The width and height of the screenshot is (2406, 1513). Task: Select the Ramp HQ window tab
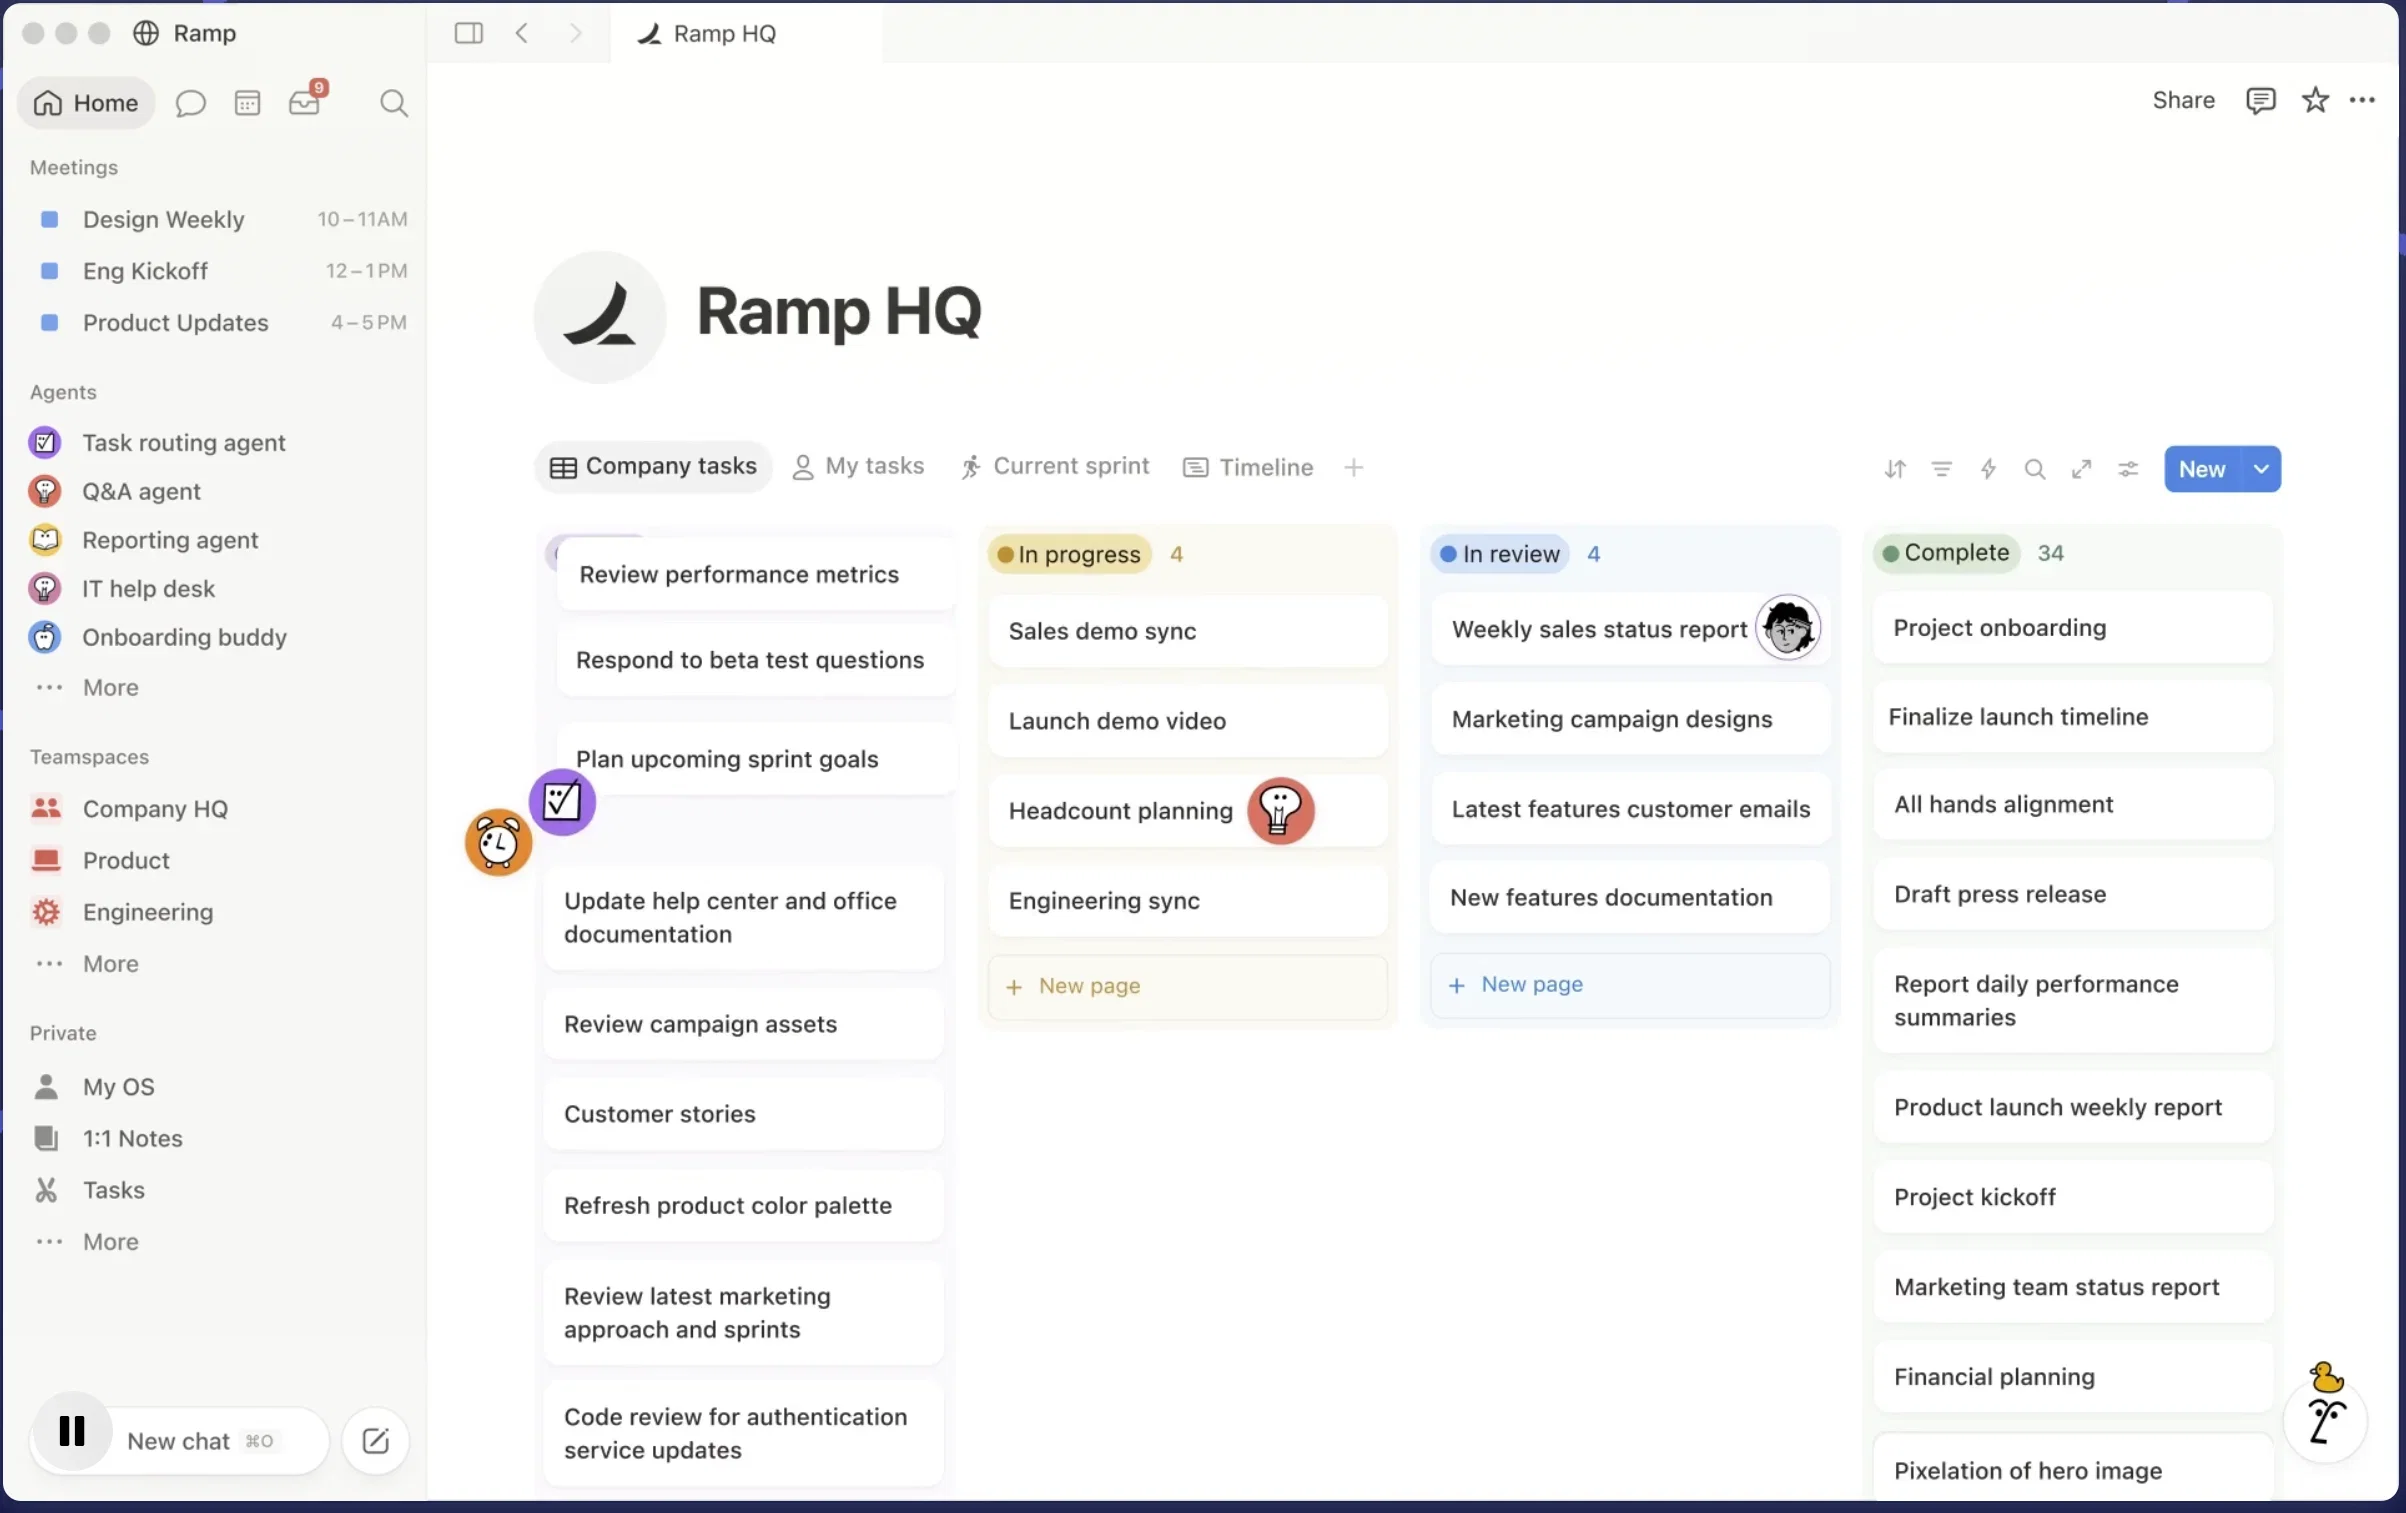[746, 33]
